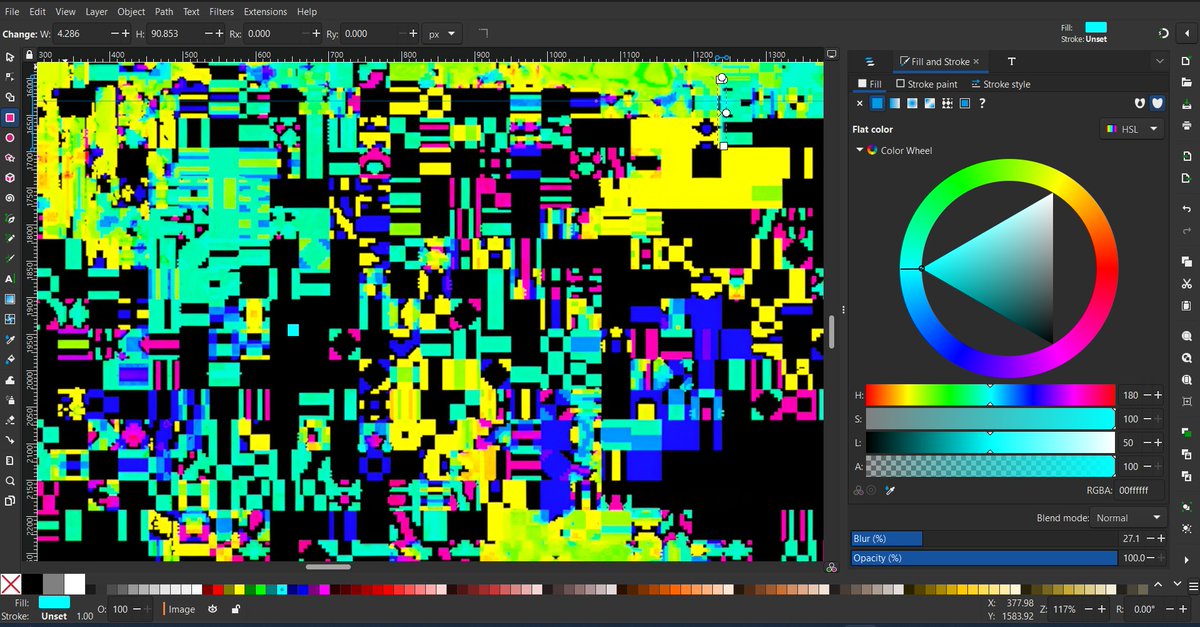Click the color picker eyedropper near RGBA
This screenshot has width=1200, height=627.
click(890, 490)
